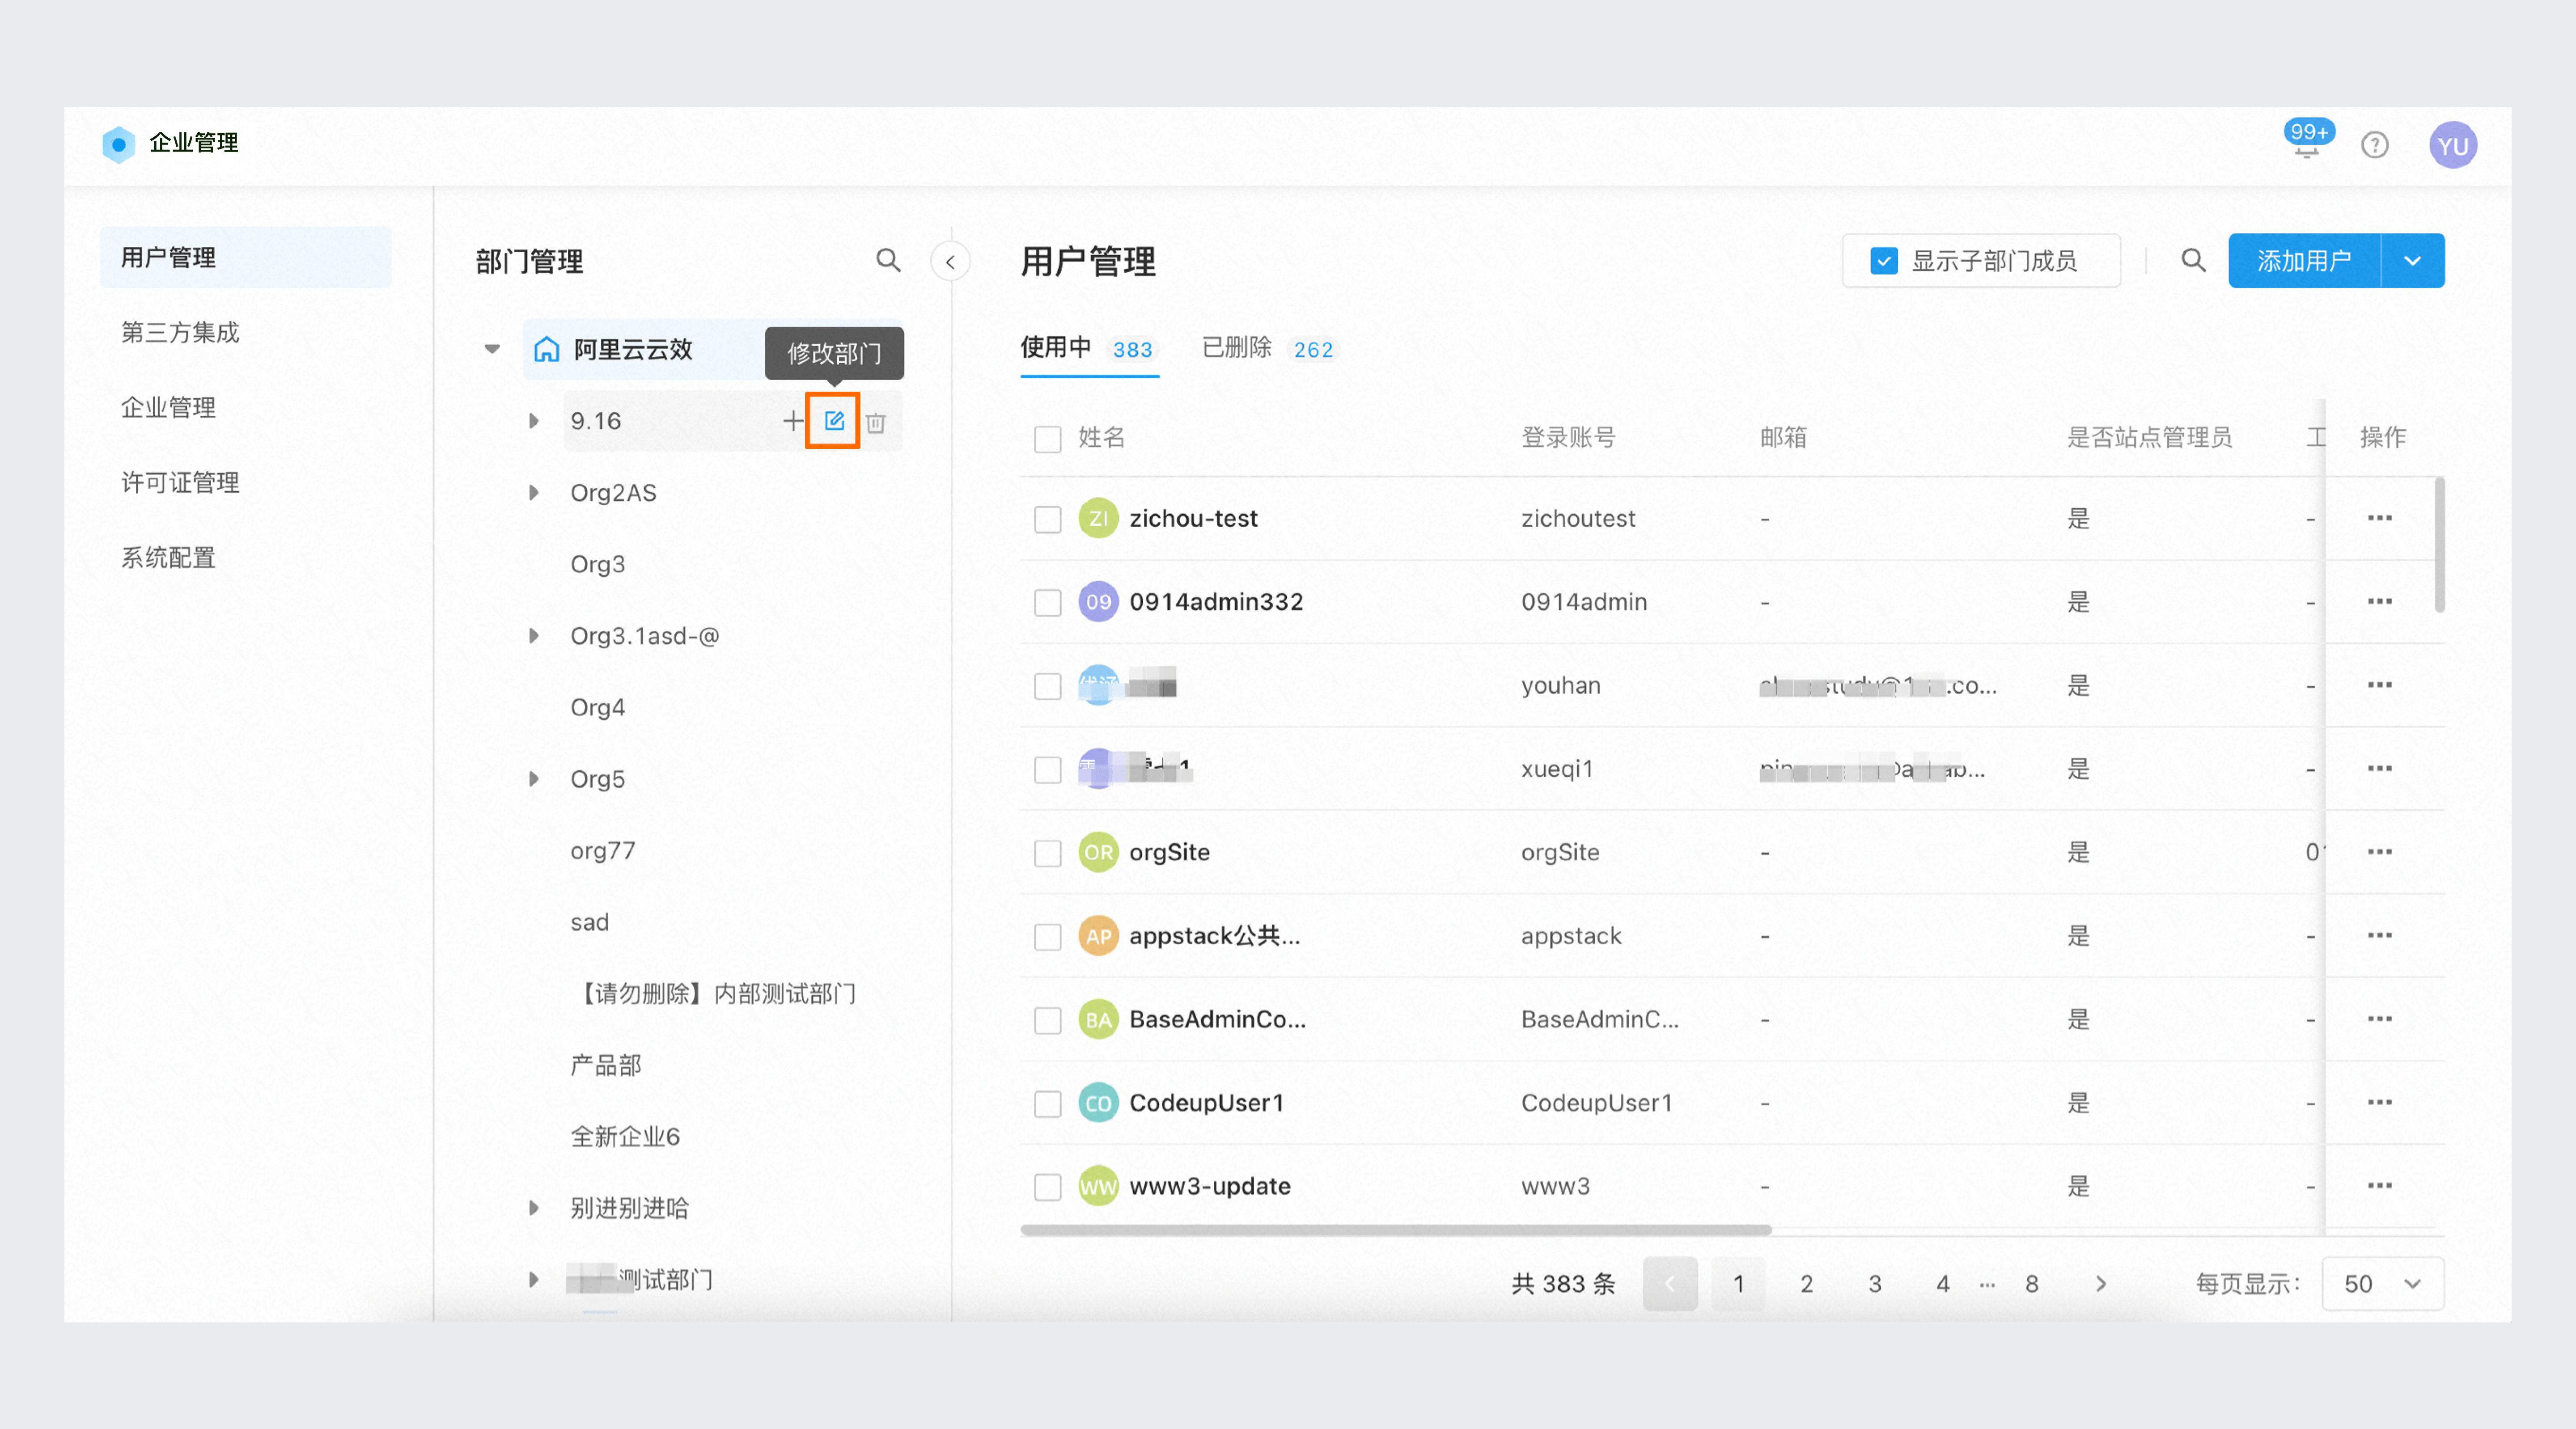Collapse the 阿里云云效 root tree node
2576x1429 pixels.
(491, 349)
